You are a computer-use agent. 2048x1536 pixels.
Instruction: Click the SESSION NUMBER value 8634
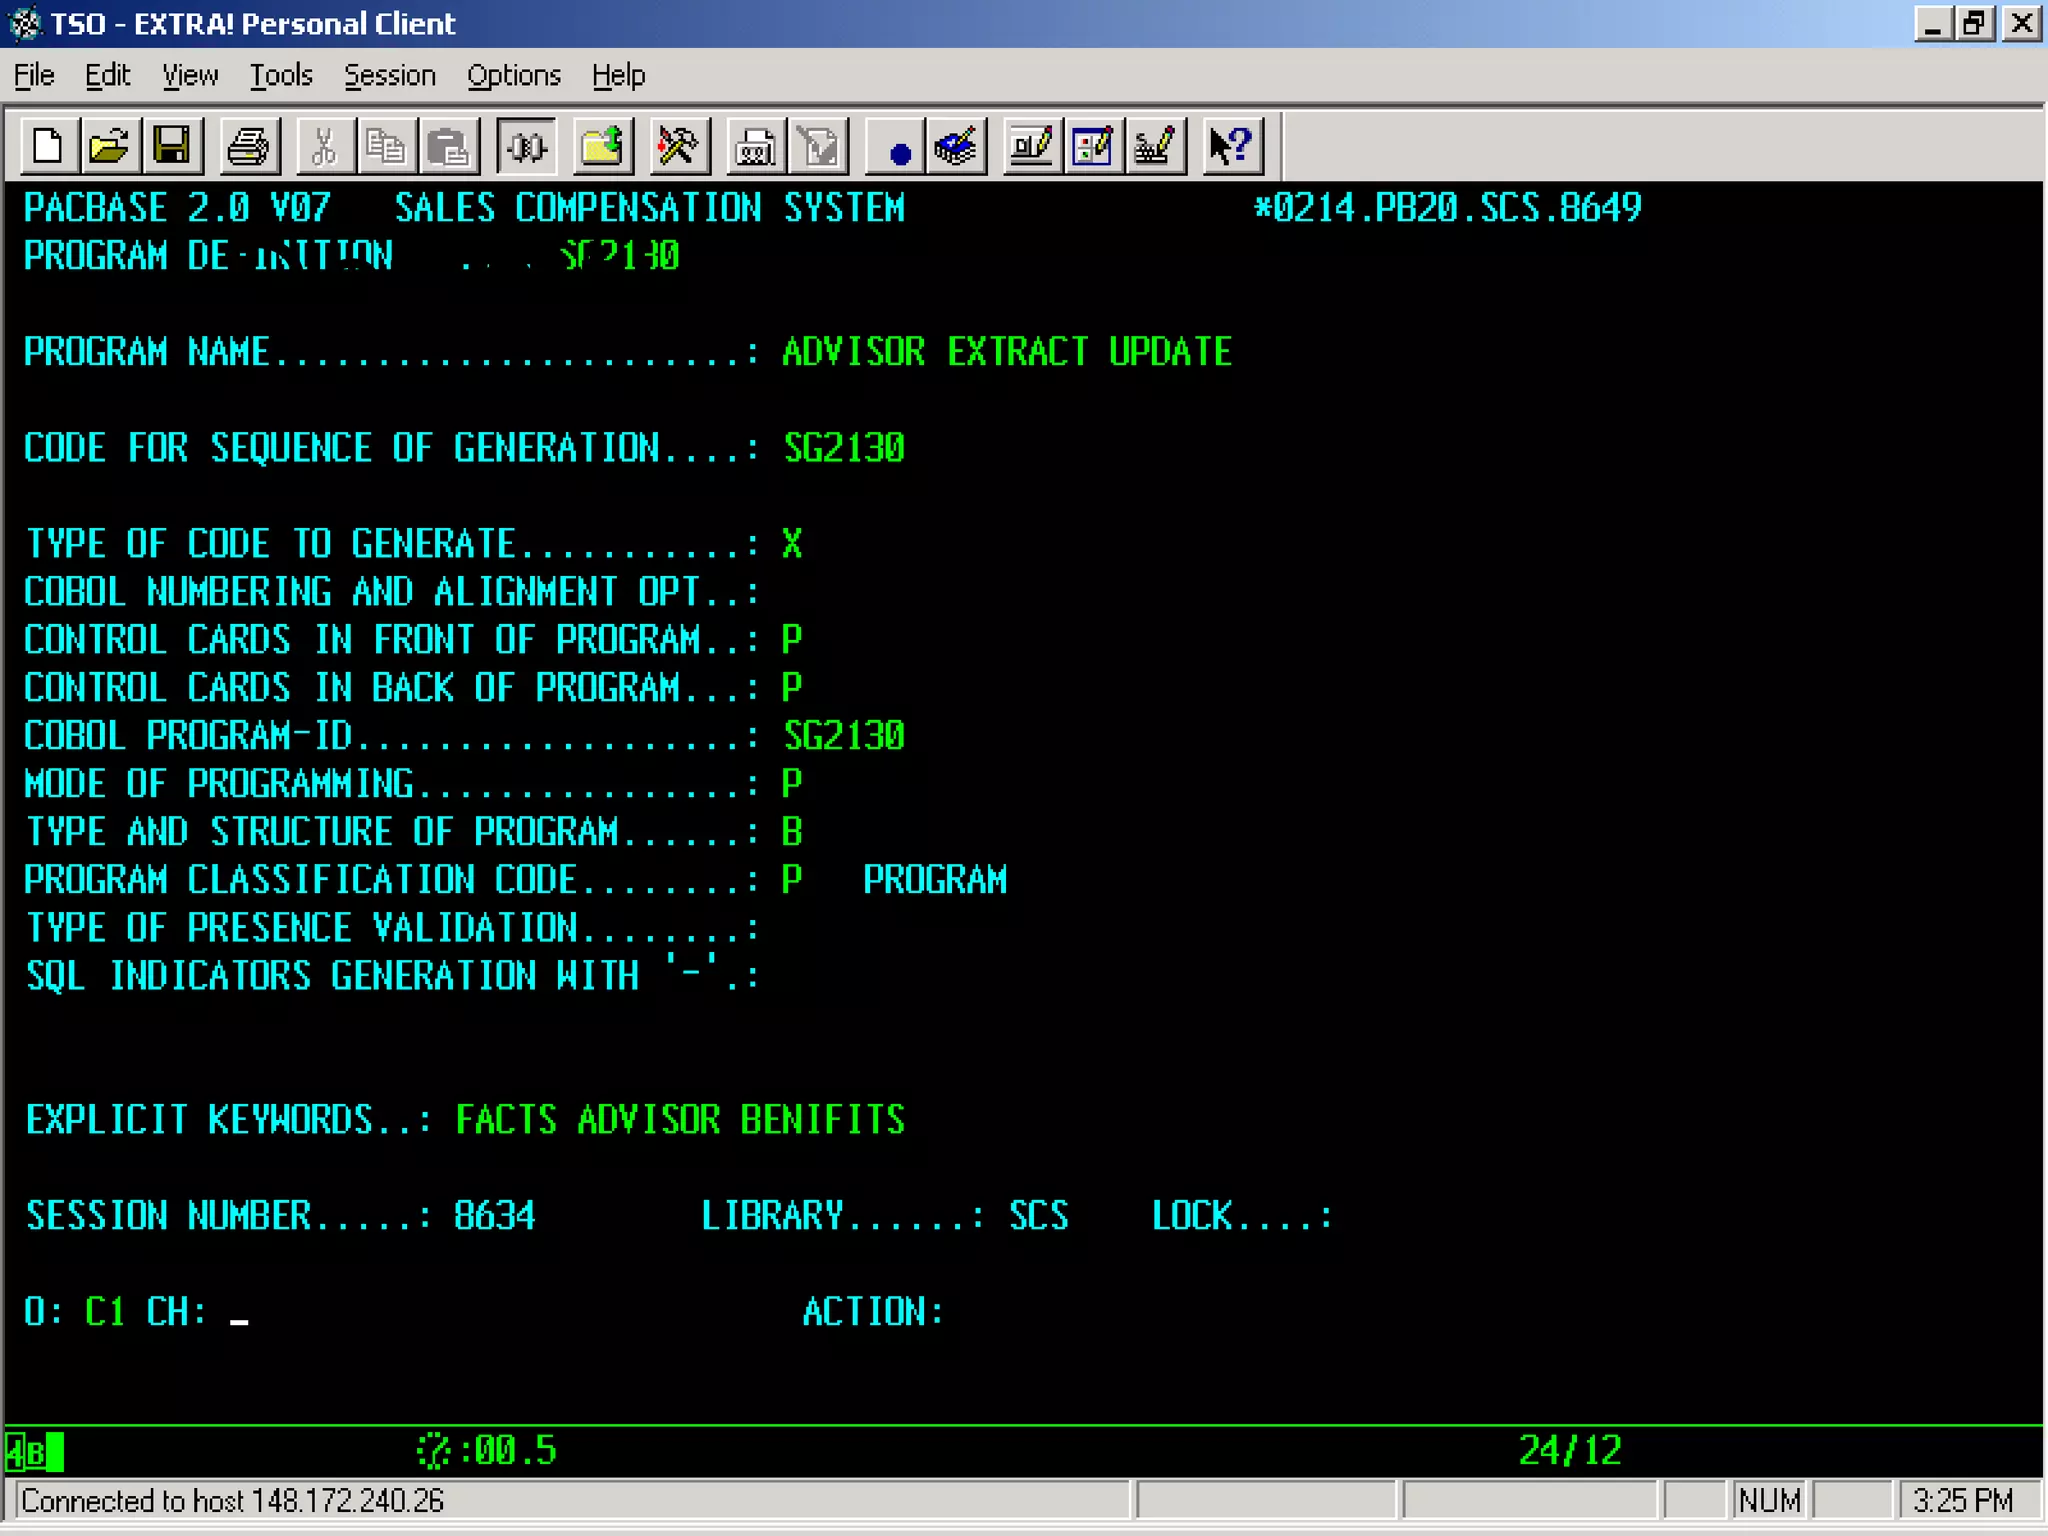tap(494, 1216)
